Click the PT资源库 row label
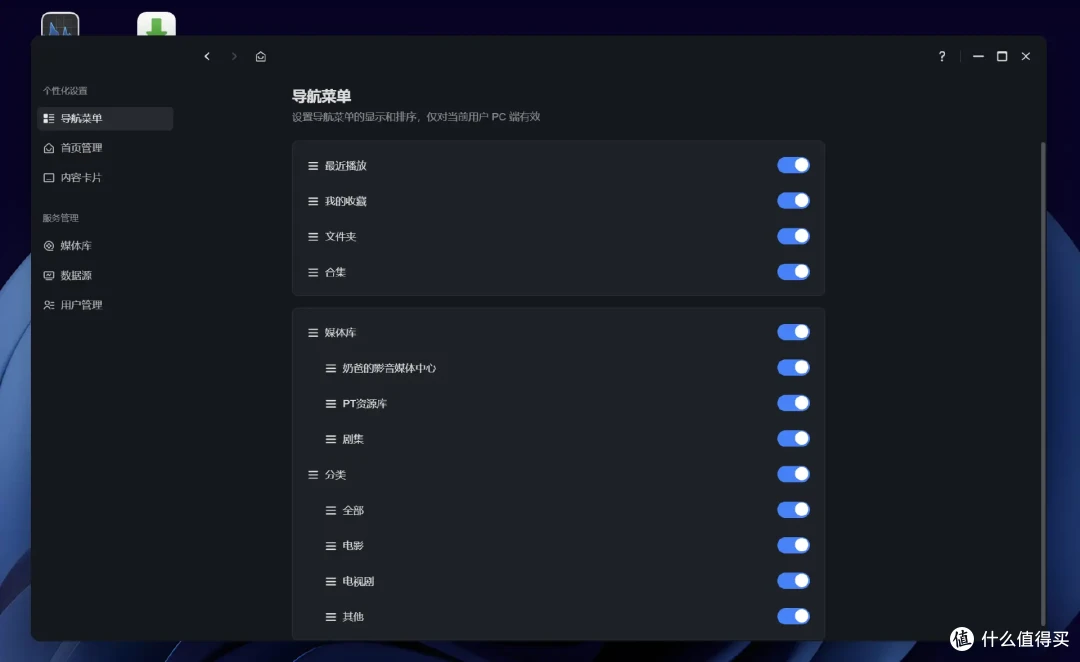This screenshot has height=662, width=1080. [364, 404]
